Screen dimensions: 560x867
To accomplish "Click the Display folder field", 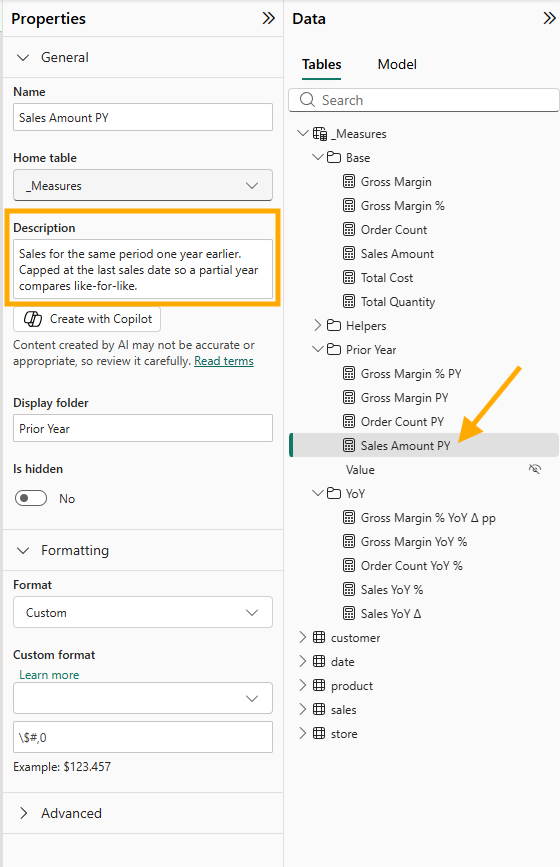I will click(143, 428).
